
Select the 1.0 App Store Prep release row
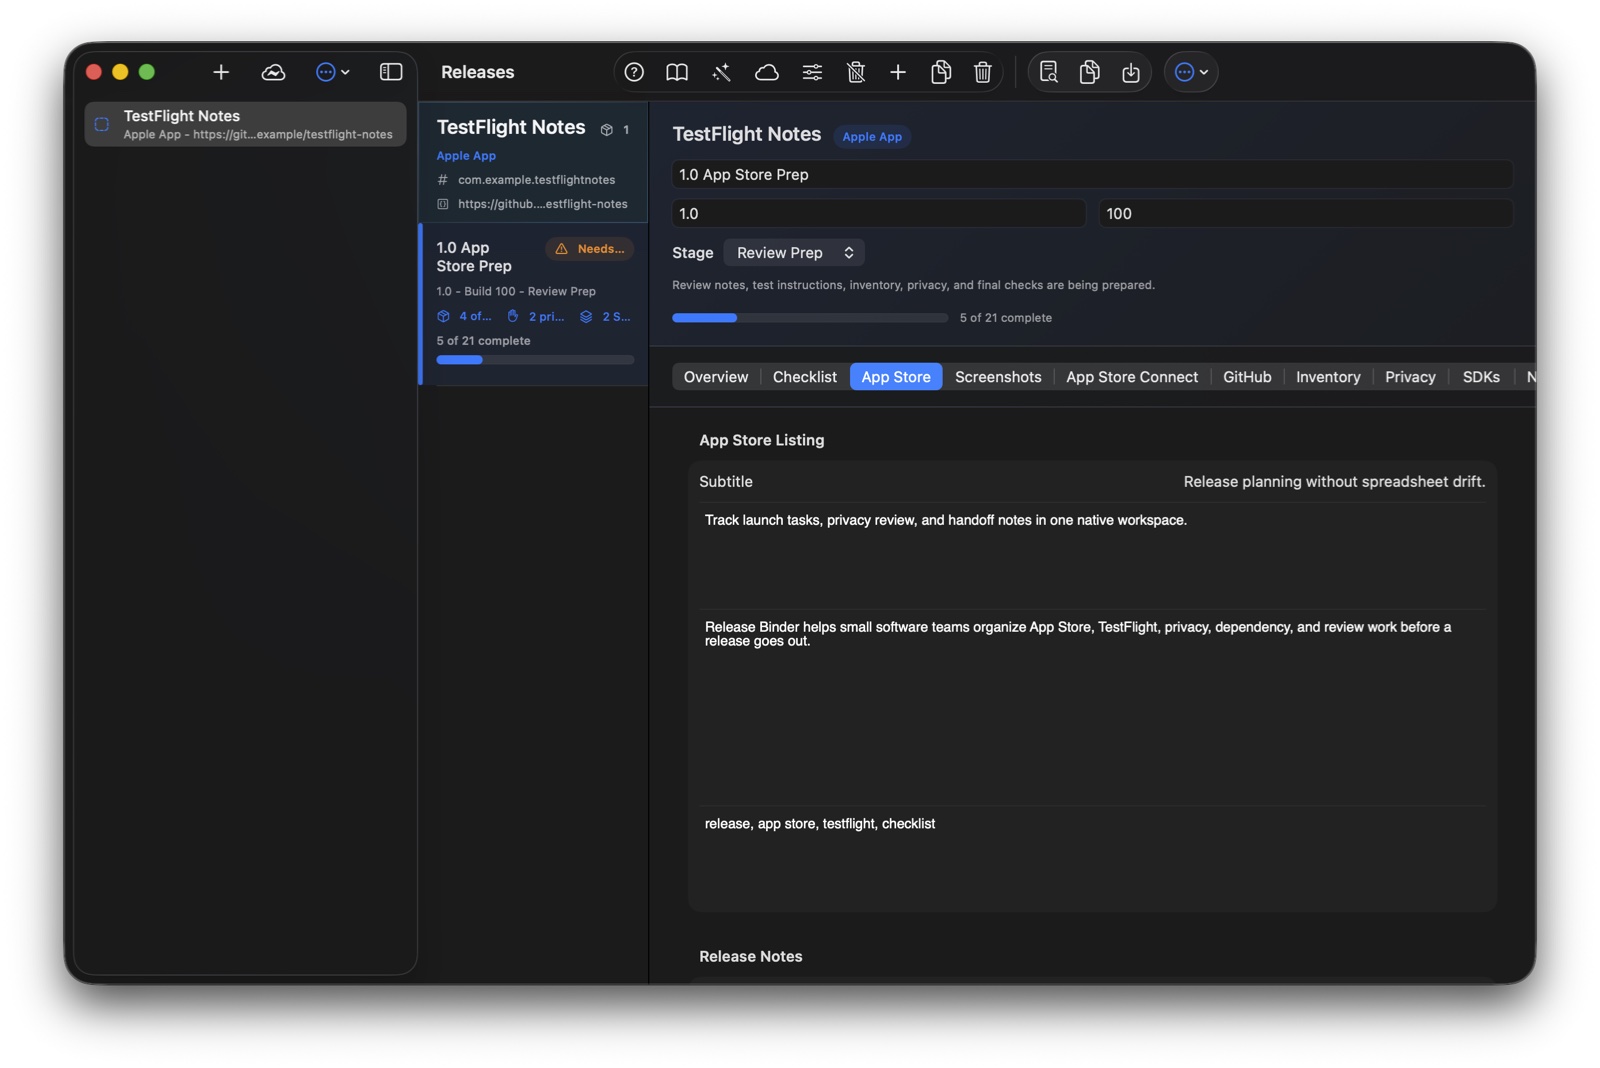[x=534, y=304]
